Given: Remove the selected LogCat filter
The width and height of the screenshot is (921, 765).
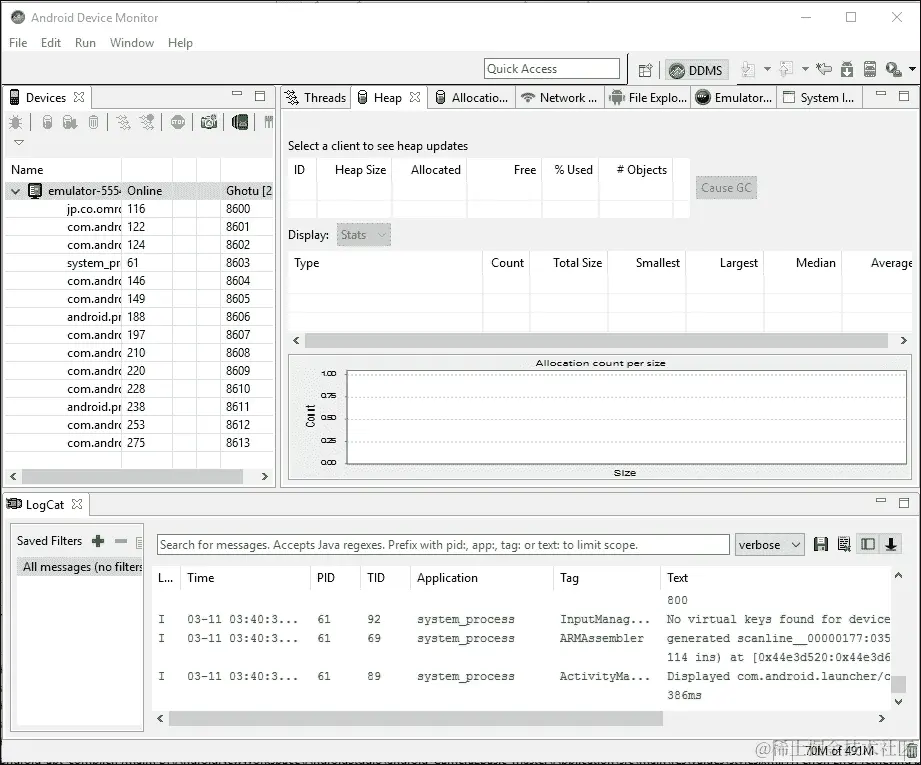Looking at the screenshot, I should coord(121,541).
